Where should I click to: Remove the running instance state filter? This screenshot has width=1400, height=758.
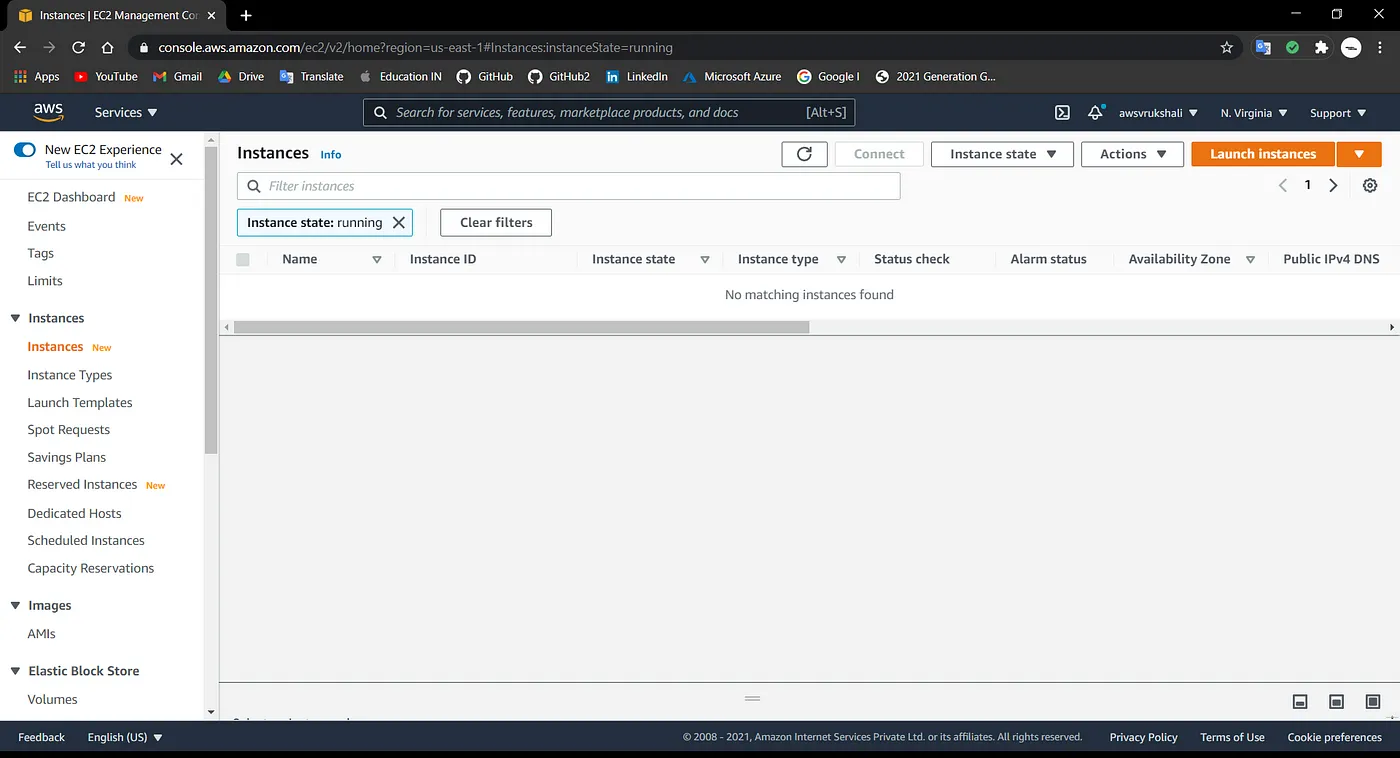click(398, 223)
